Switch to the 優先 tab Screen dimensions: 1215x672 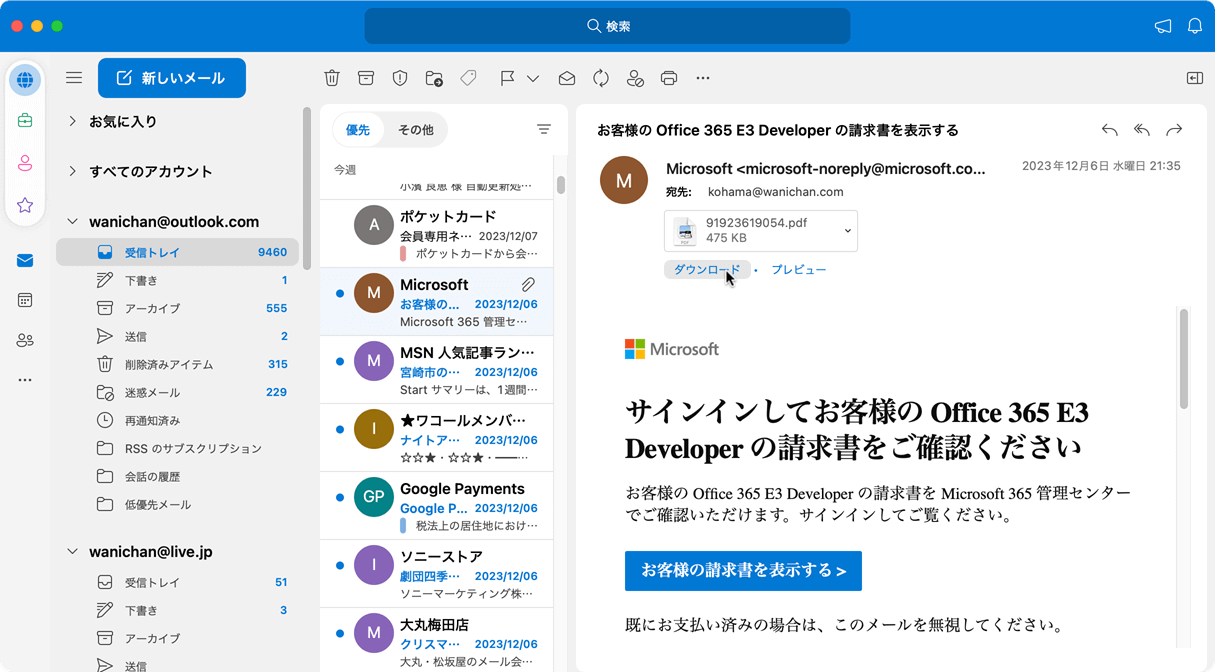[358, 130]
